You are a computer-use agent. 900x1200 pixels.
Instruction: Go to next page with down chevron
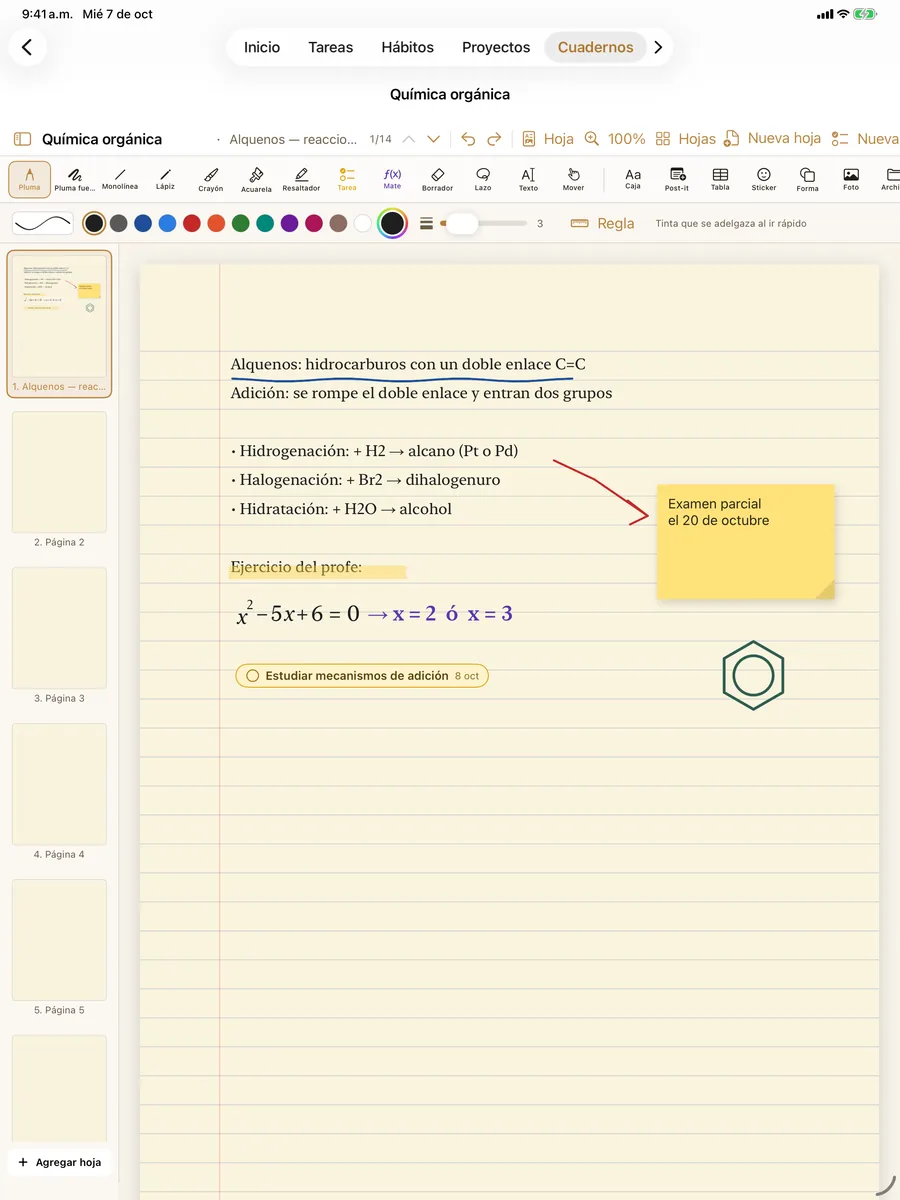[433, 139]
